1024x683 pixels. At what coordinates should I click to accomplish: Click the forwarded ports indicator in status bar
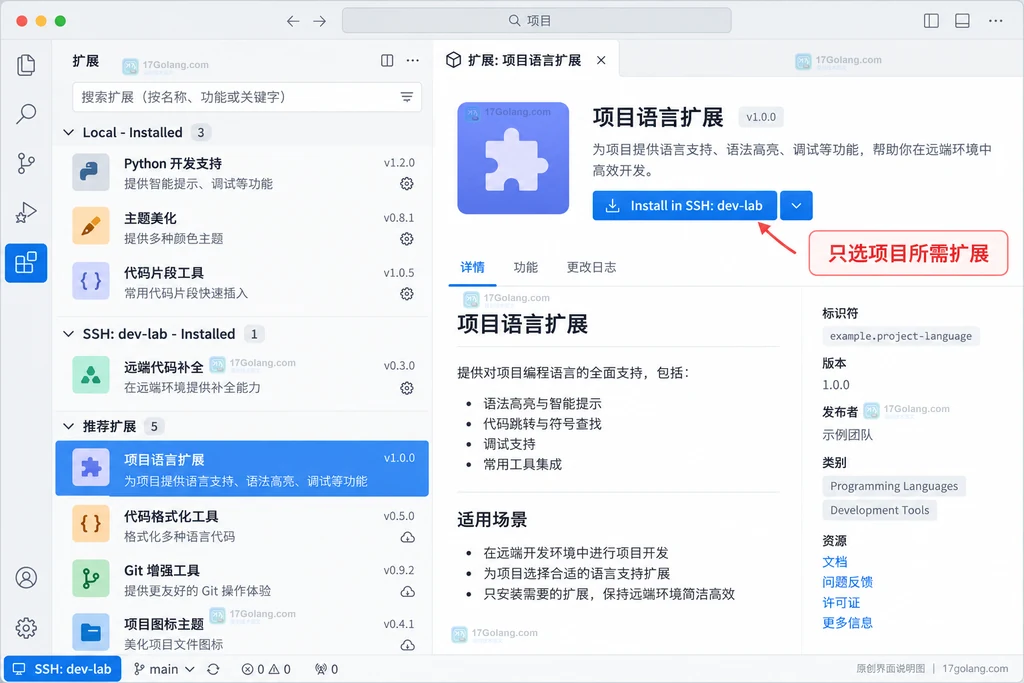tap(327, 669)
